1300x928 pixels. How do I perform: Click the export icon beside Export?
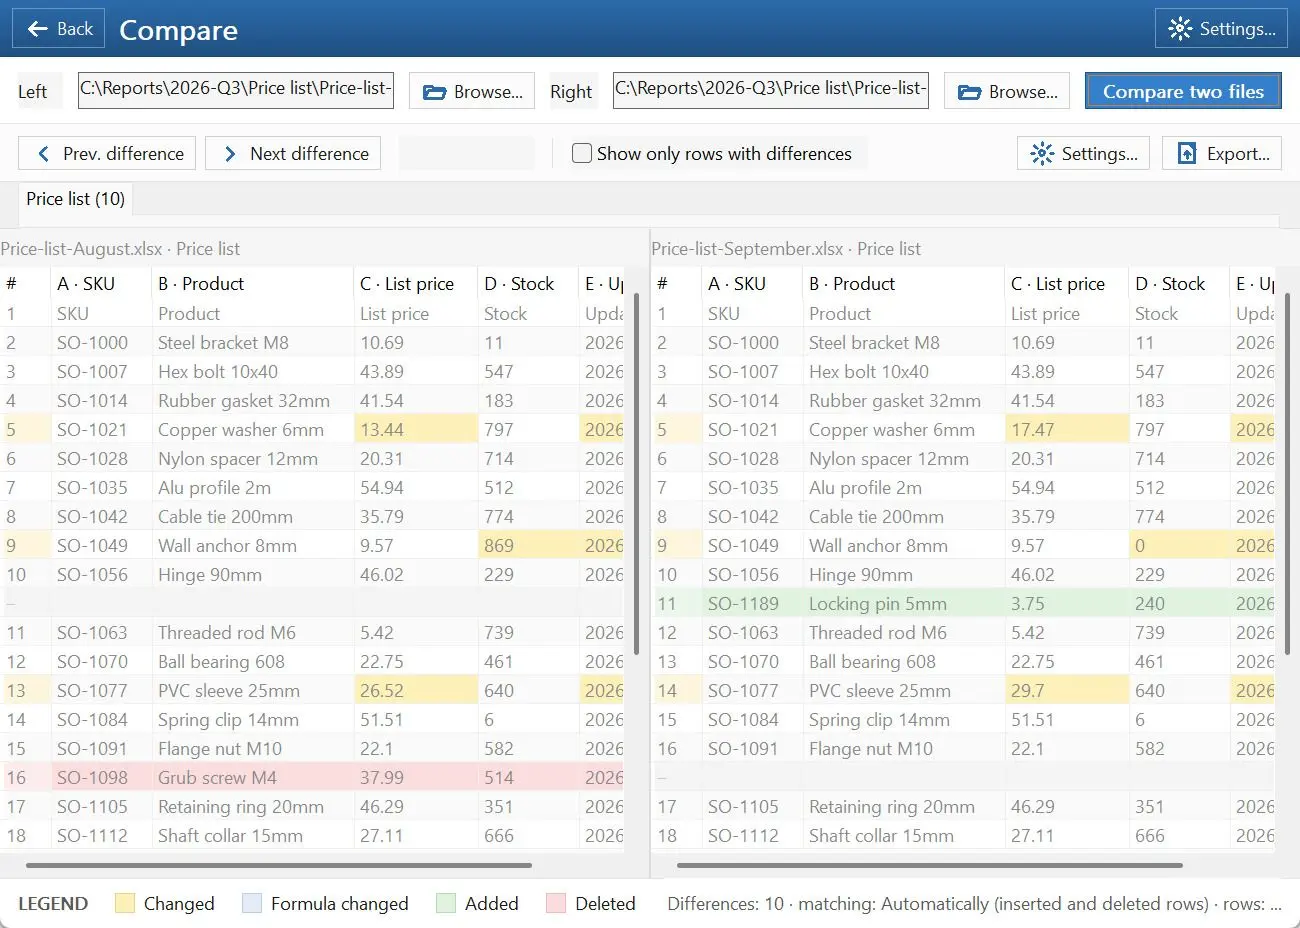coord(1187,153)
